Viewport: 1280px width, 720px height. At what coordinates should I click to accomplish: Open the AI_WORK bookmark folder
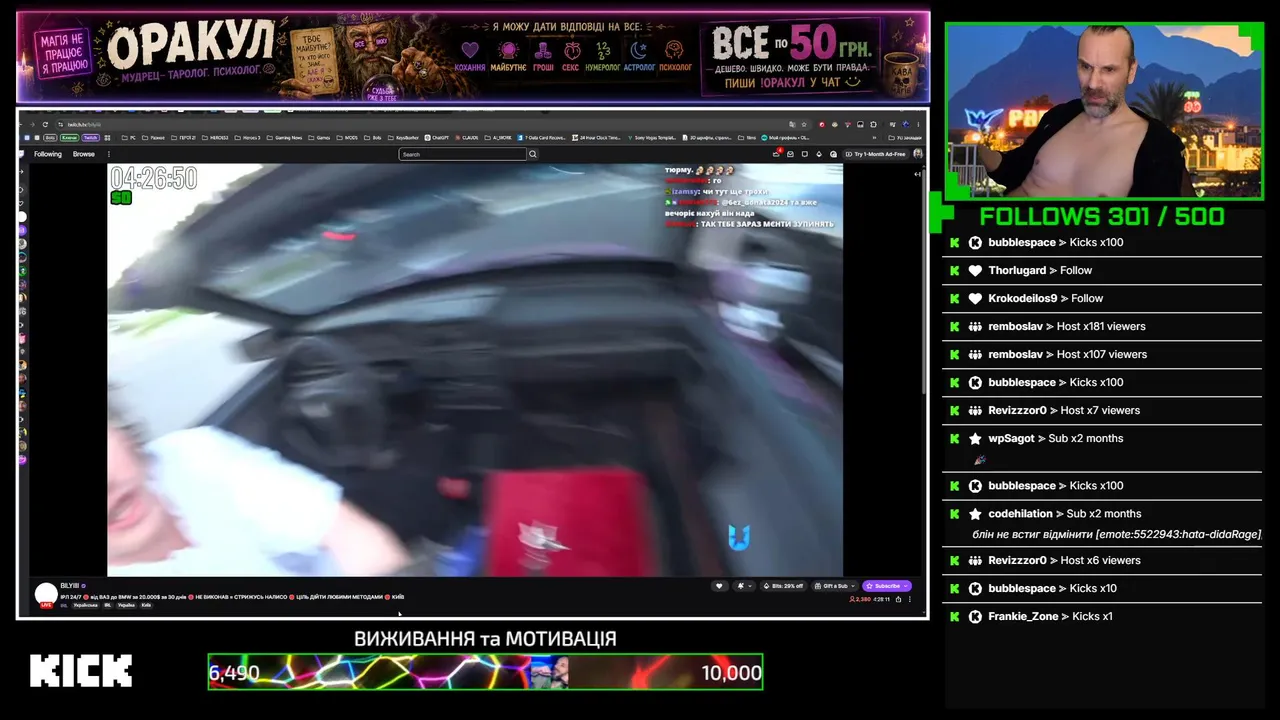(499, 137)
